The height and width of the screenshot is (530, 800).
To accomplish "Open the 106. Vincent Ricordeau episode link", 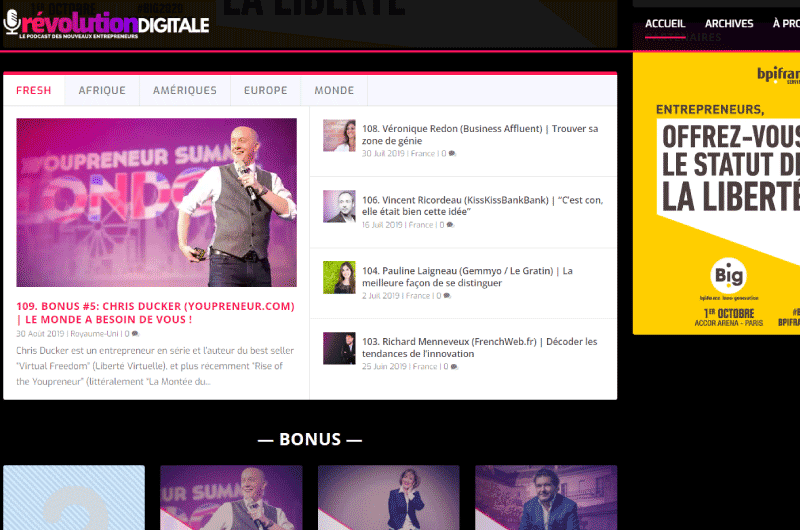I will point(482,206).
